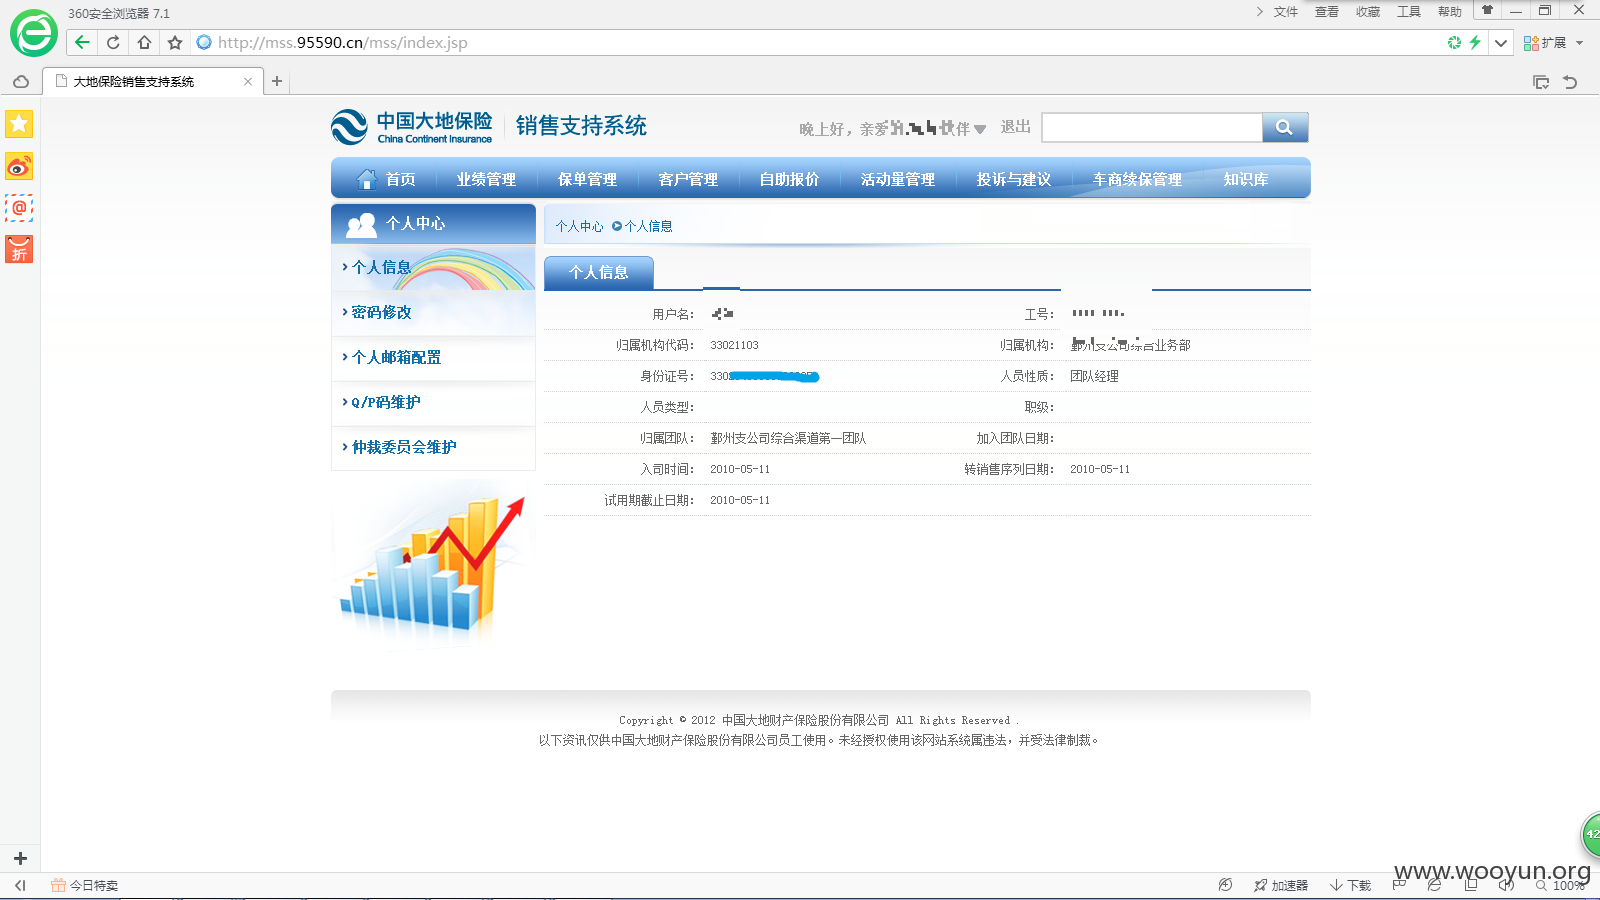Expand the address bar history dropdown
This screenshot has height=900, width=1600.
(x=1501, y=42)
